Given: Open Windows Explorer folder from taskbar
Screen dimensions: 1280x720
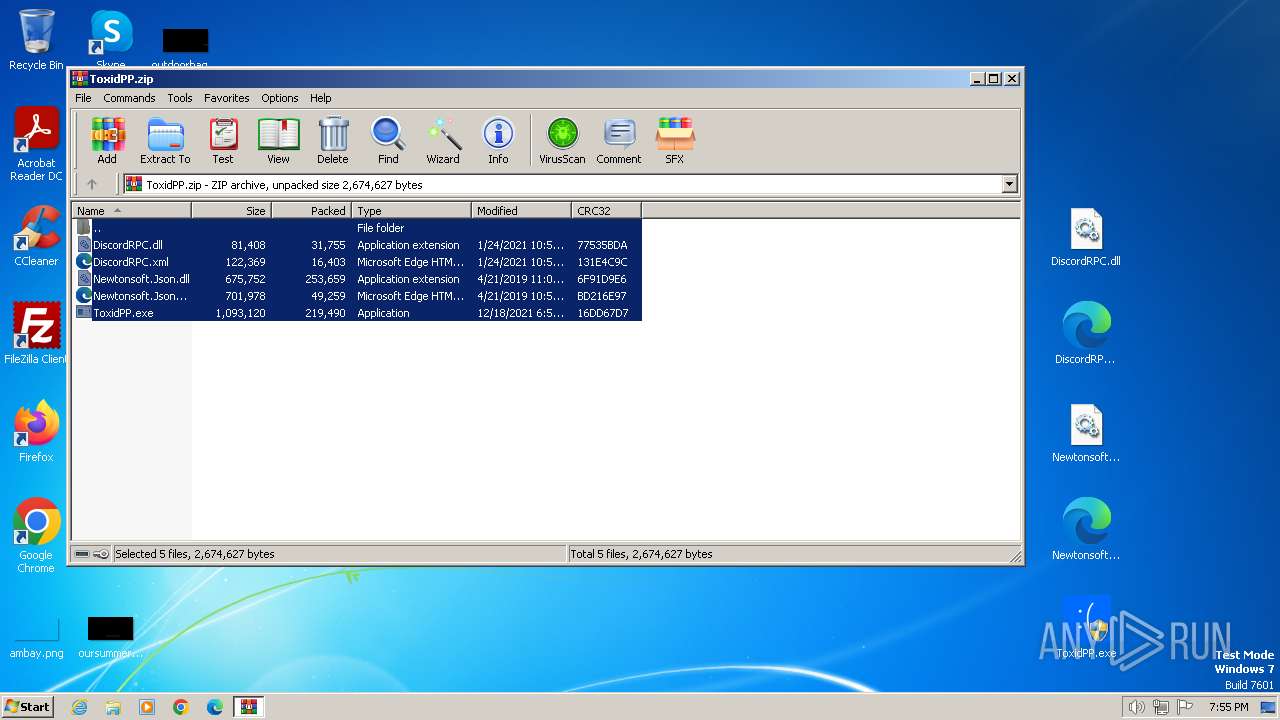Looking at the screenshot, I should coord(113,707).
